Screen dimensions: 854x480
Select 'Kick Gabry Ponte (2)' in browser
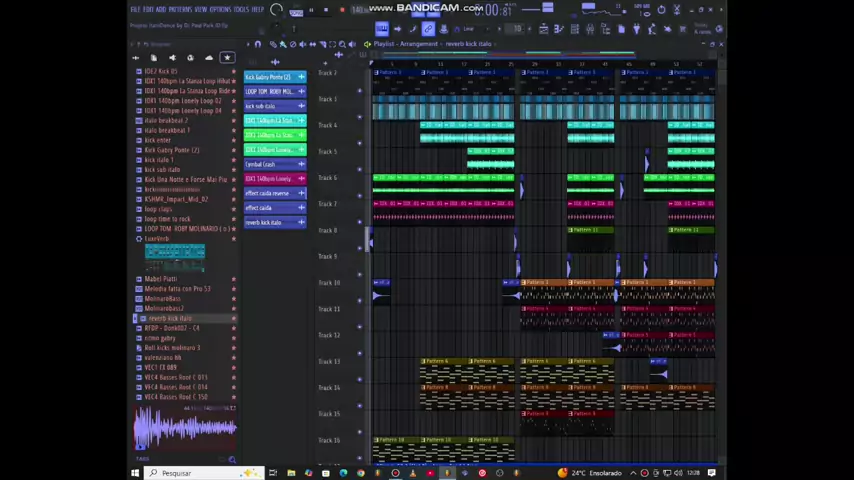pyautogui.click(x=172, y=150)
